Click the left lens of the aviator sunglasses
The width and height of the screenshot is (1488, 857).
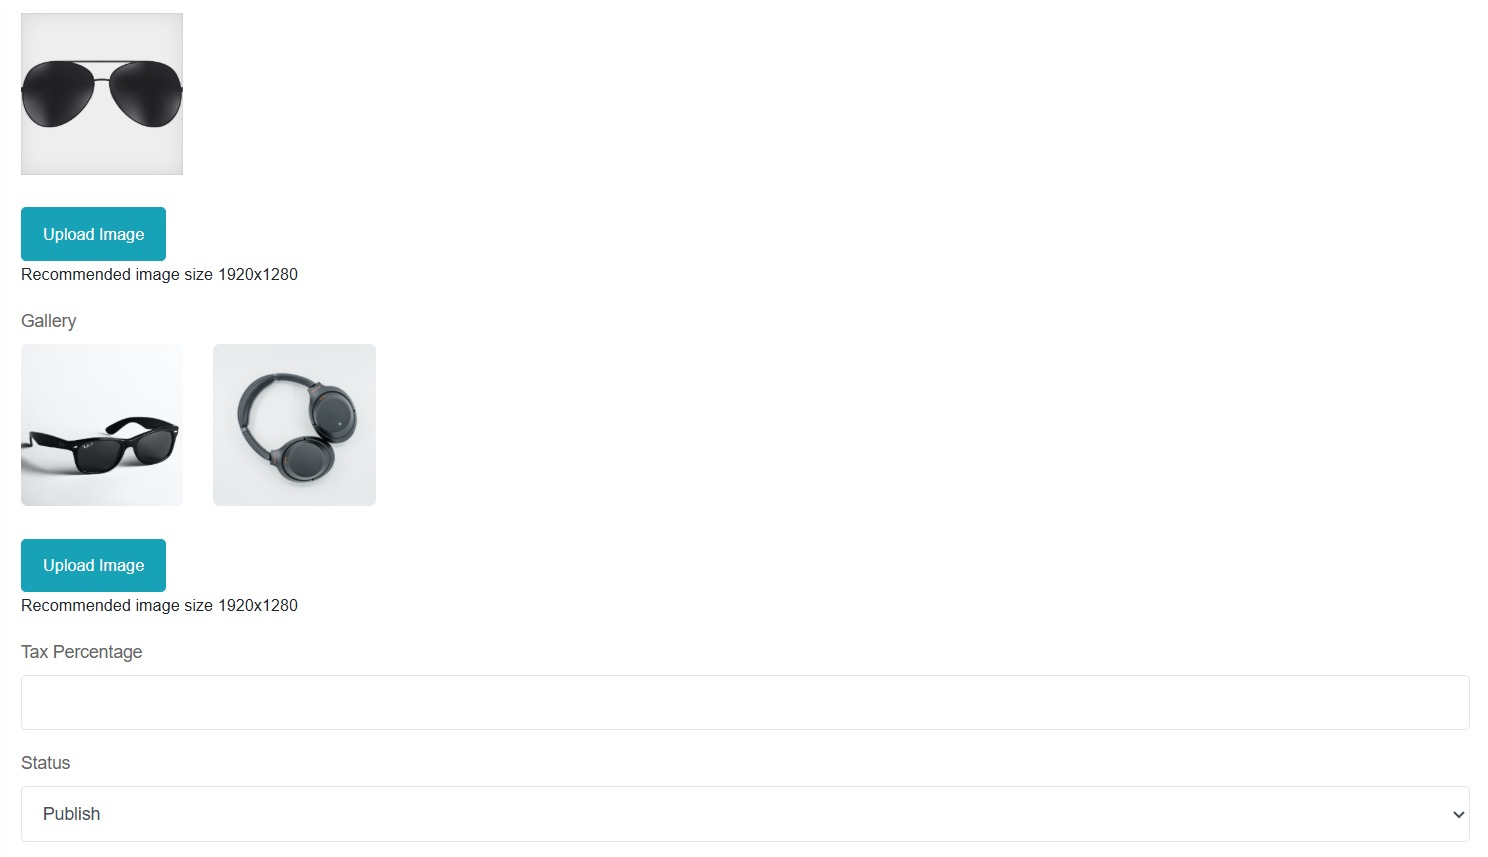tap(58, 94)
